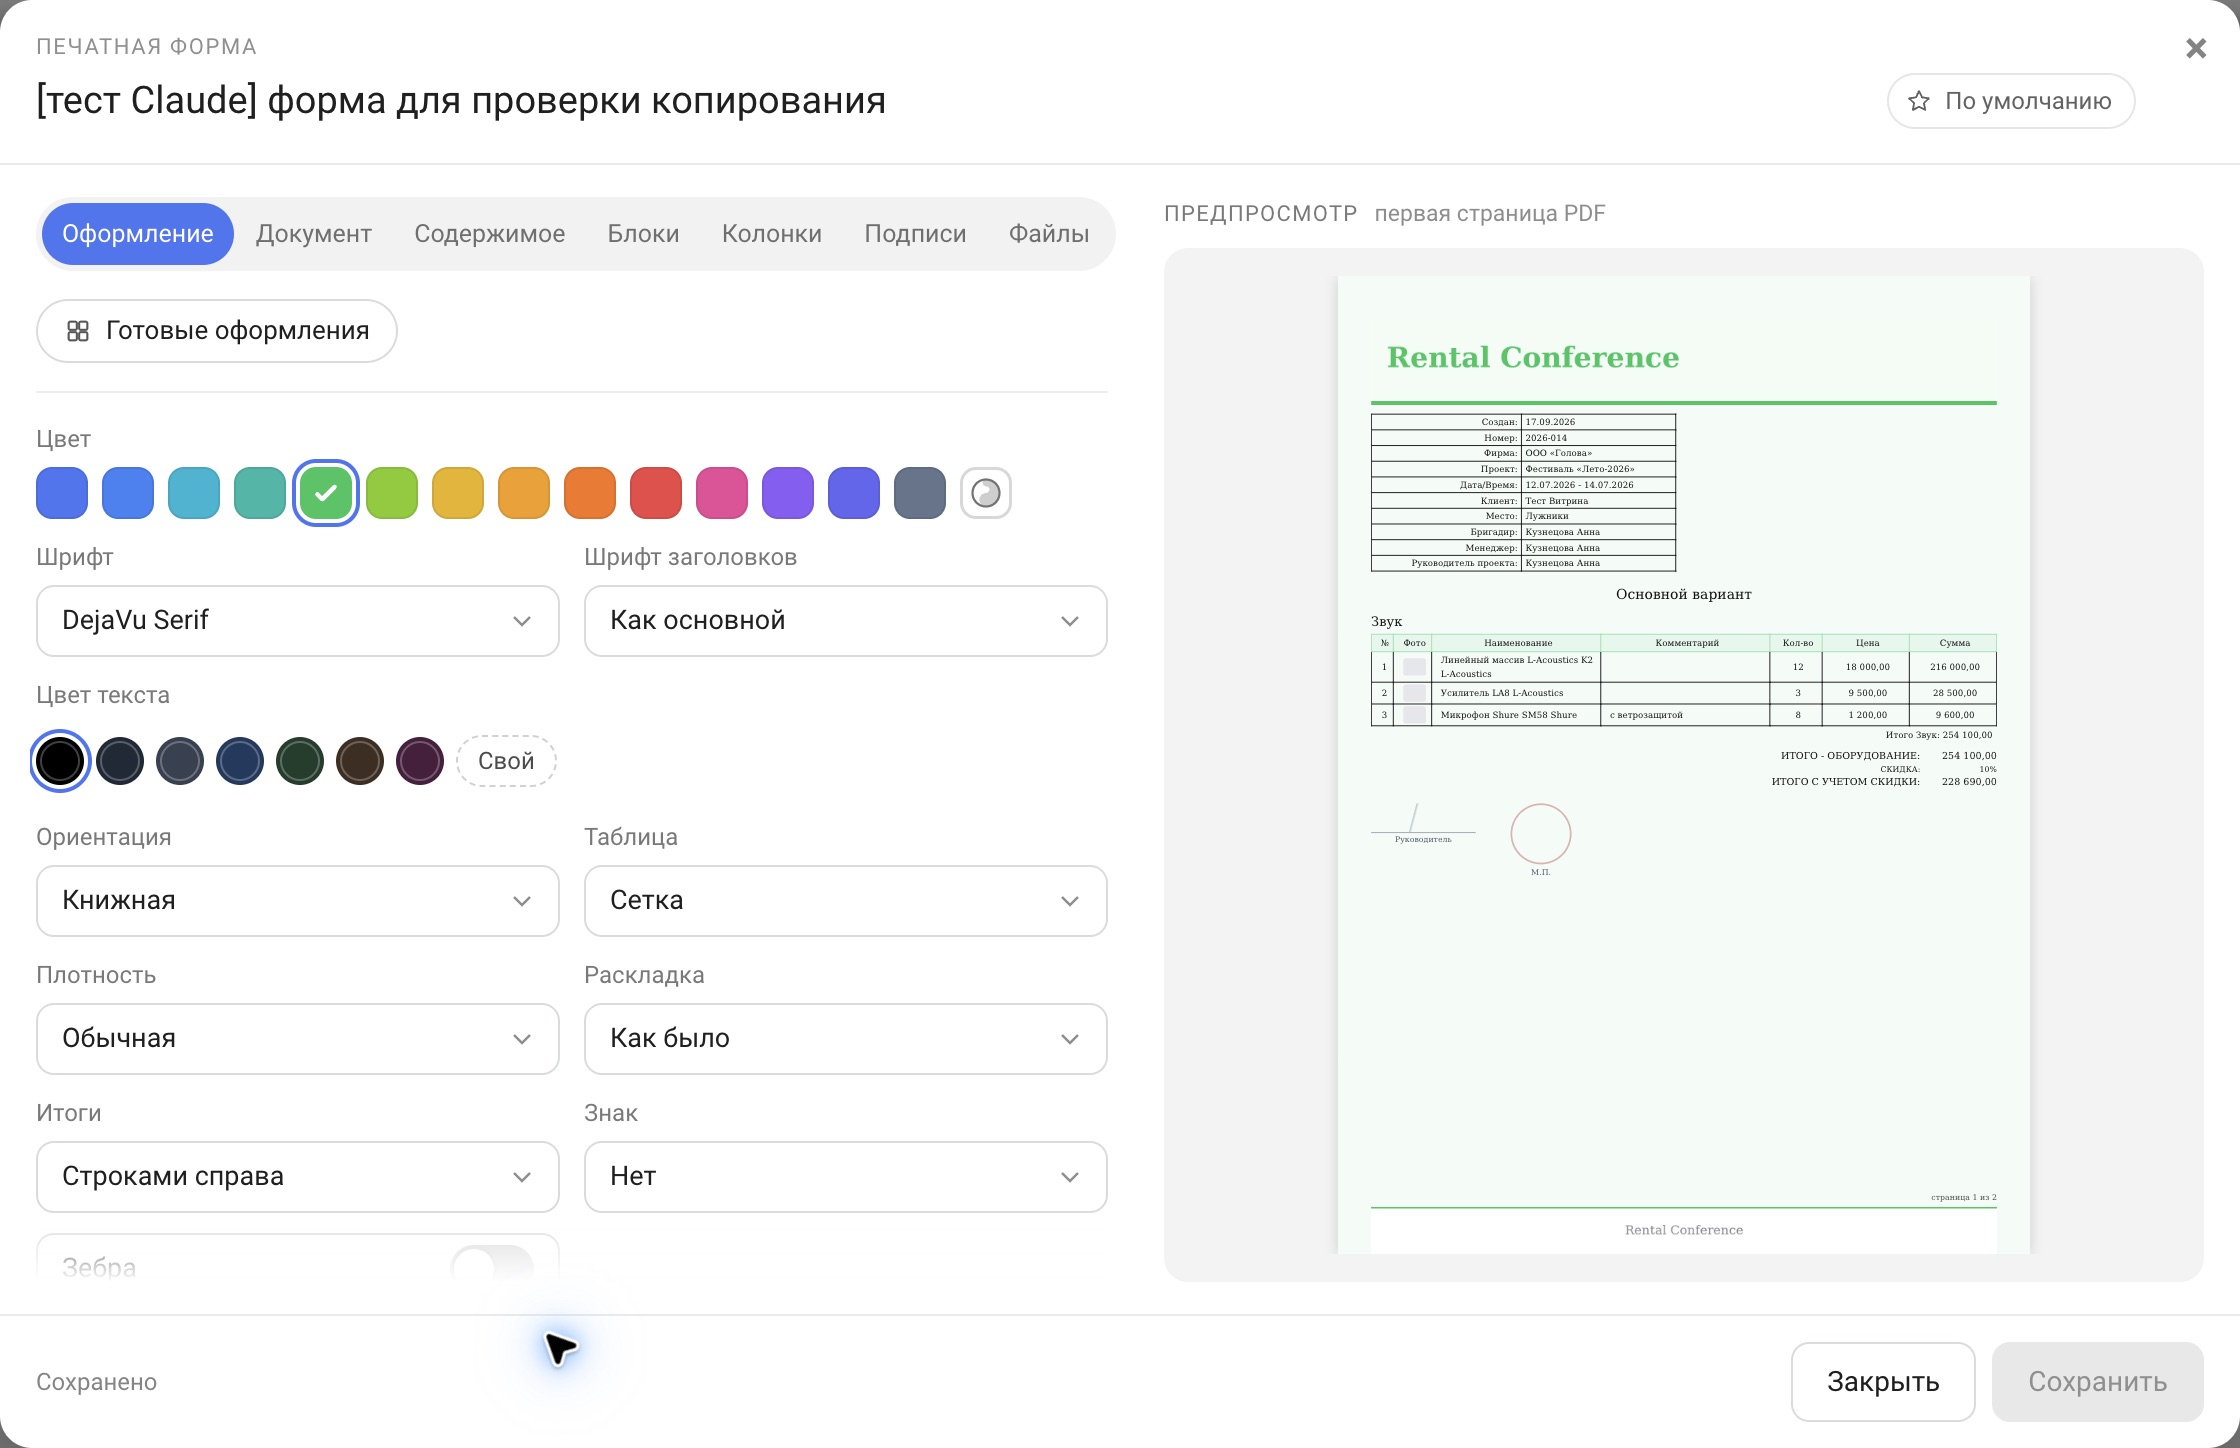This screenshot has width=2240, height=1448.
Task: Select the slate gray accent color swatch
Action: (920, 493)
